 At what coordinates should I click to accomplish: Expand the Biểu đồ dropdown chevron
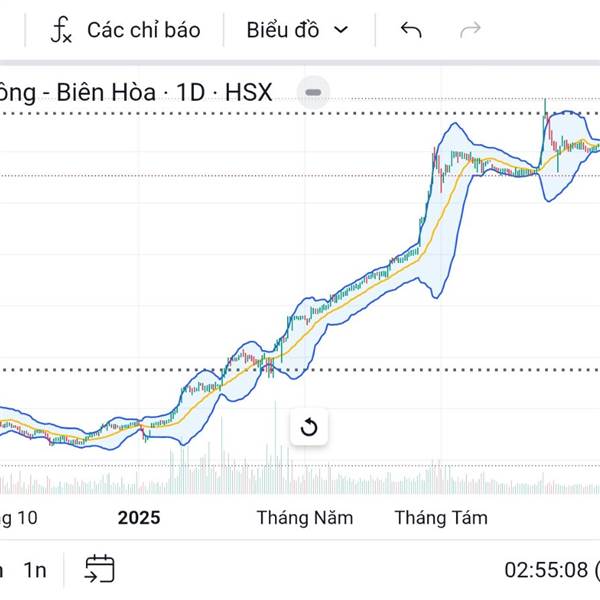click(341, 30)
